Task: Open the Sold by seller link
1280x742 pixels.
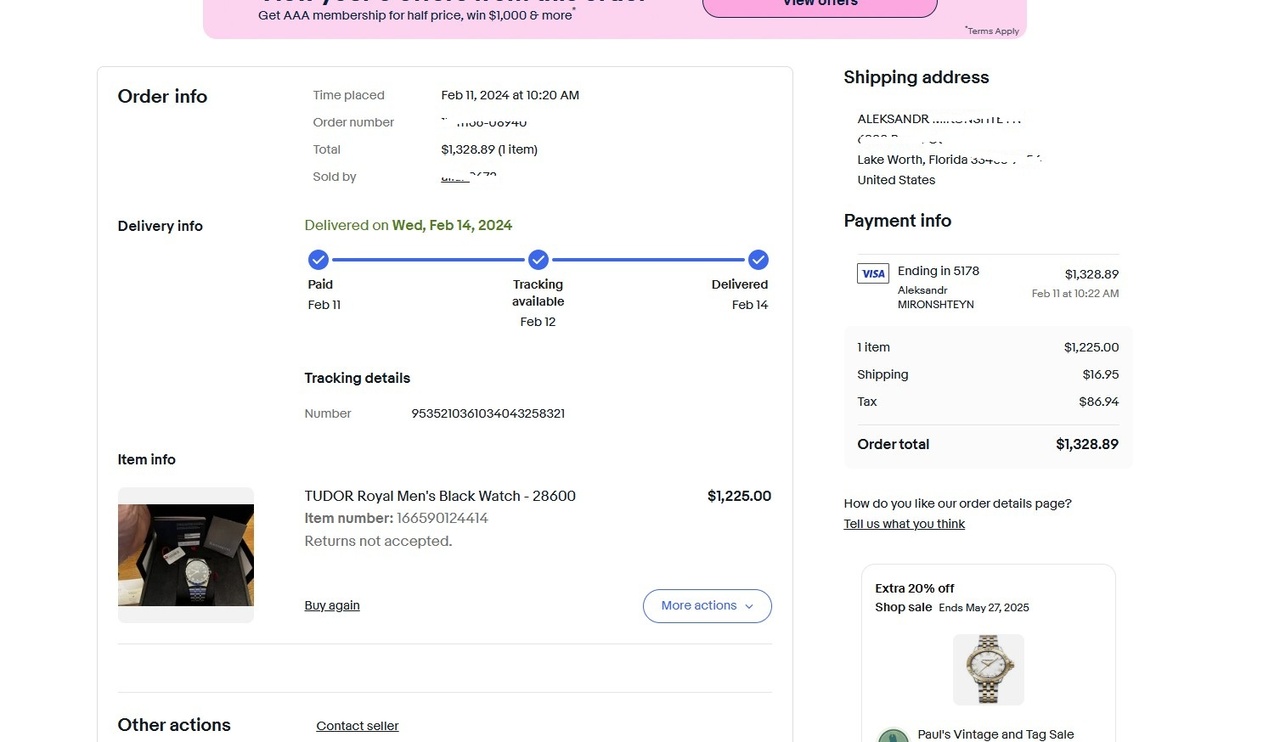Action: 468,177
